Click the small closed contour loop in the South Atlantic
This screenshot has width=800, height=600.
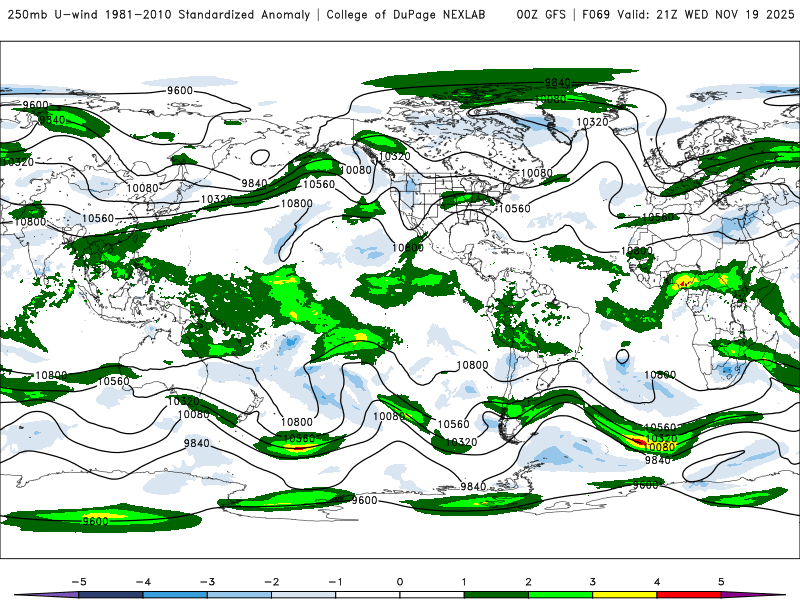[622, 355]
